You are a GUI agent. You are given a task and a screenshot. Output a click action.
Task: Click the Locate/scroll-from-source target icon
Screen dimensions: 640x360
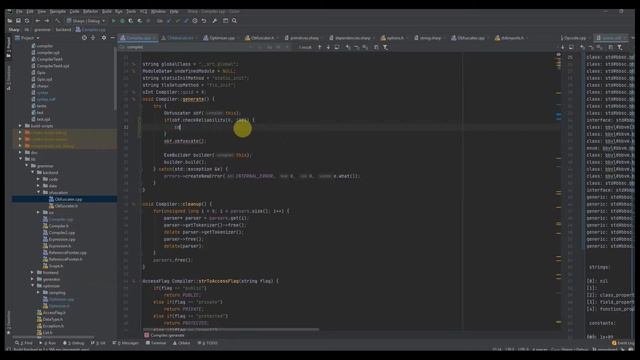pyautogui.click(x=84, y=38)
